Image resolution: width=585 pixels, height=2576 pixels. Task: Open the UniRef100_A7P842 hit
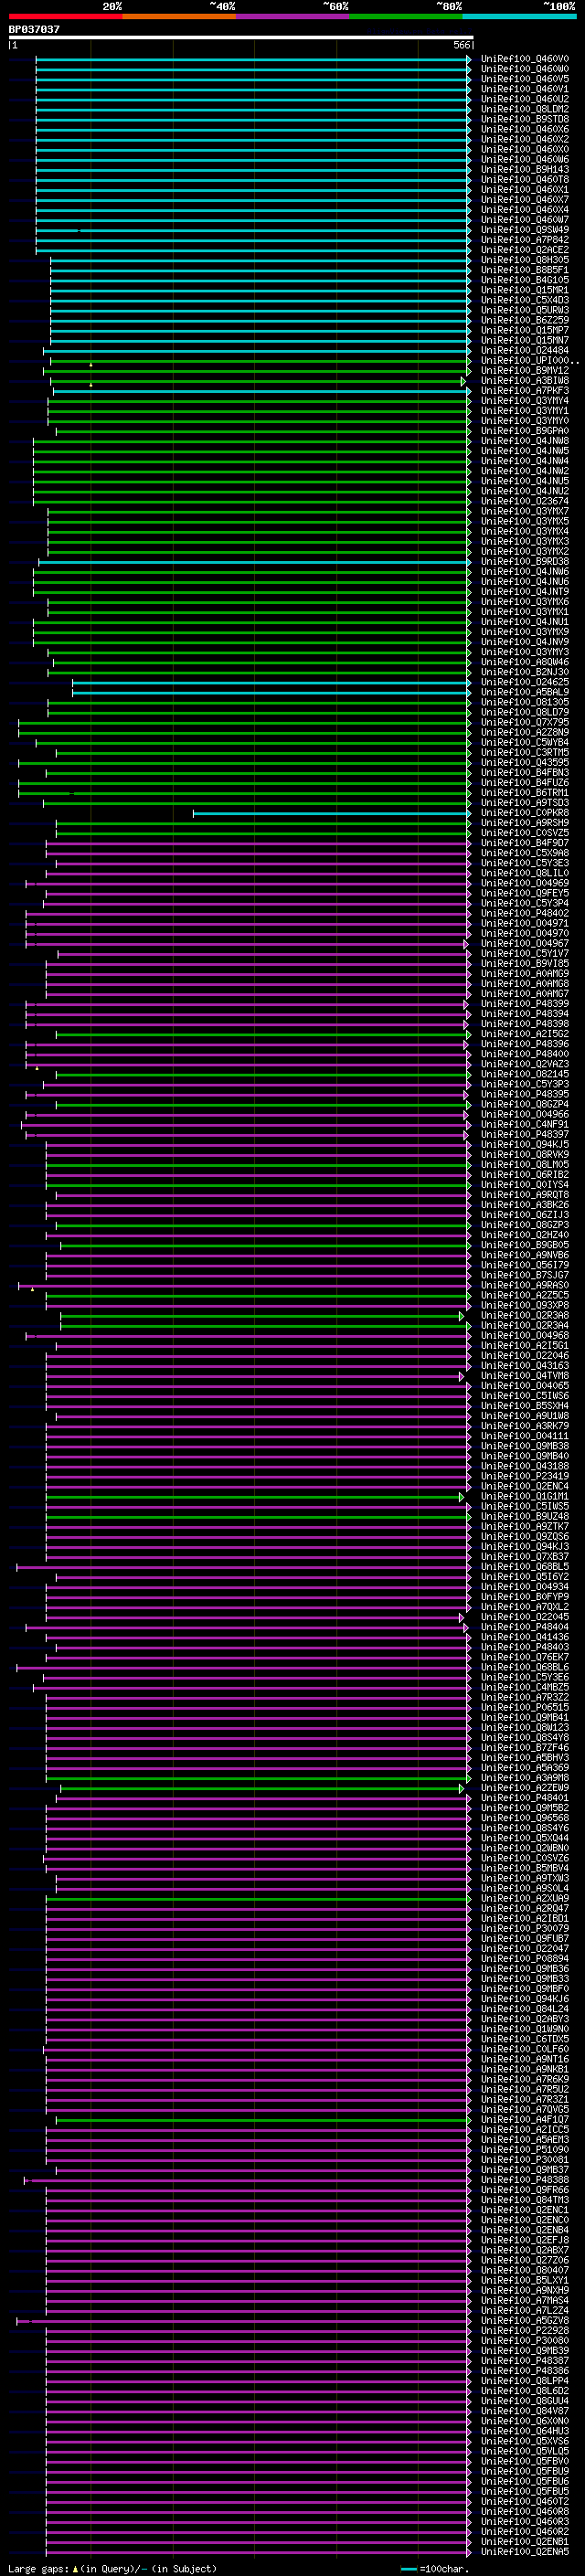[x=525, y=240]
